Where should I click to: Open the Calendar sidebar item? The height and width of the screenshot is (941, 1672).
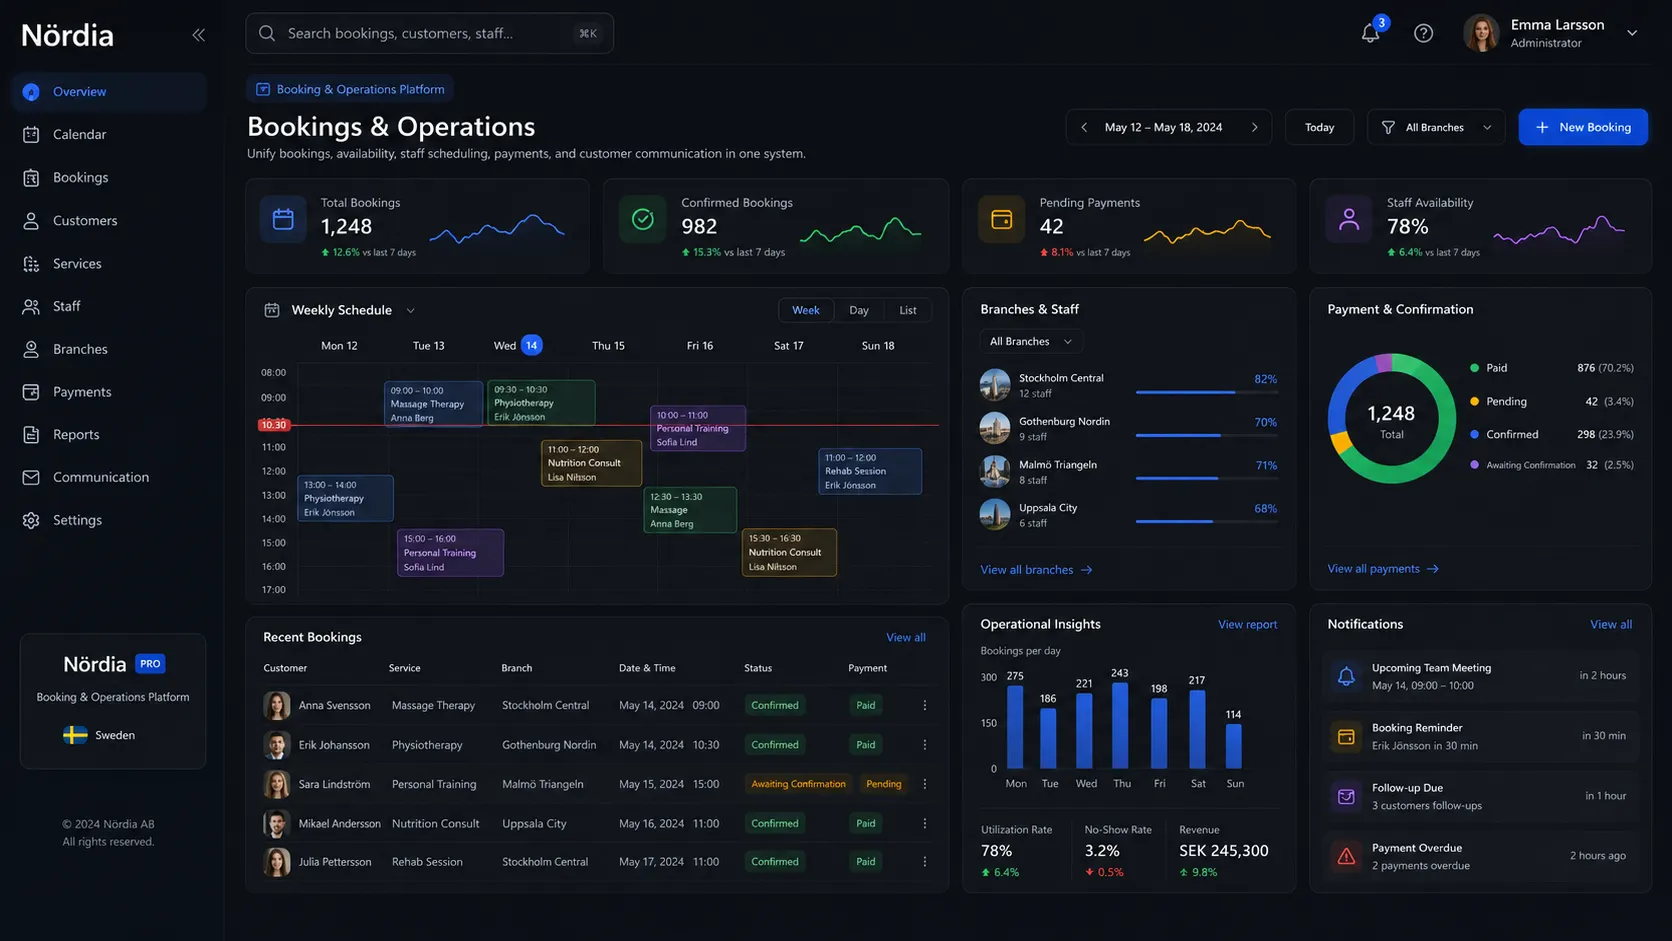pyautogui.click(x=109, y=134)
